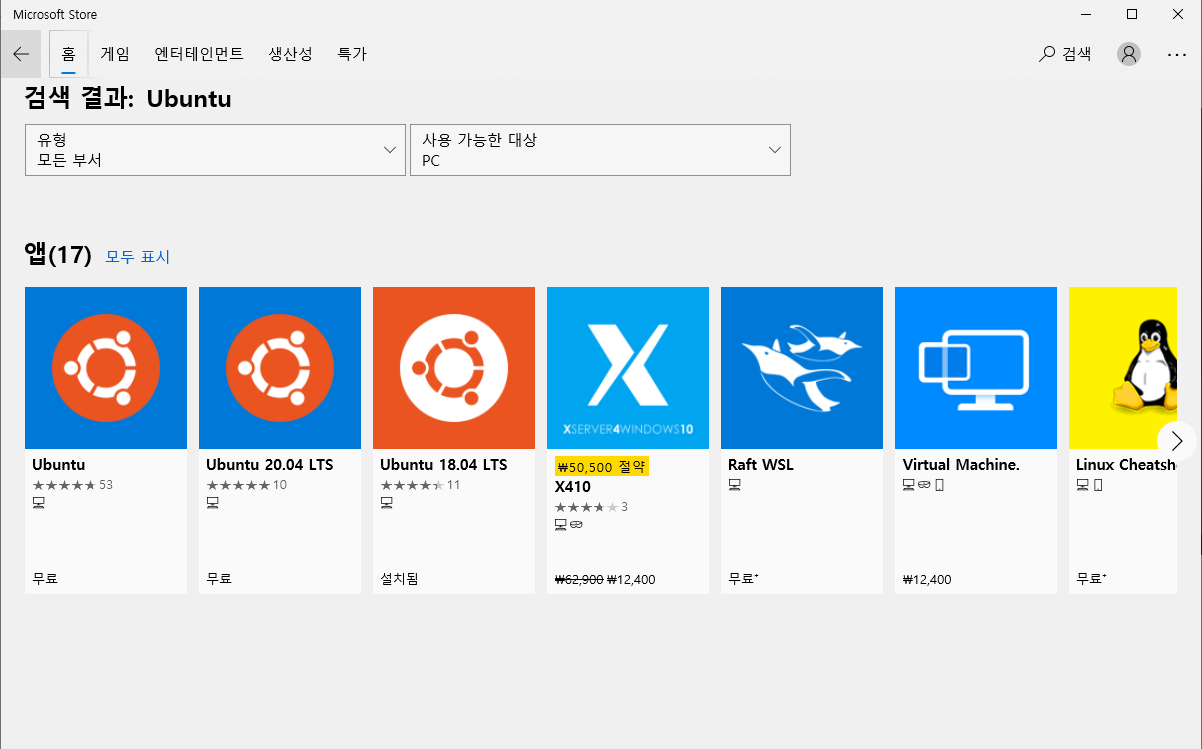Click PC device icon under Raft WSL

(735, 485)
